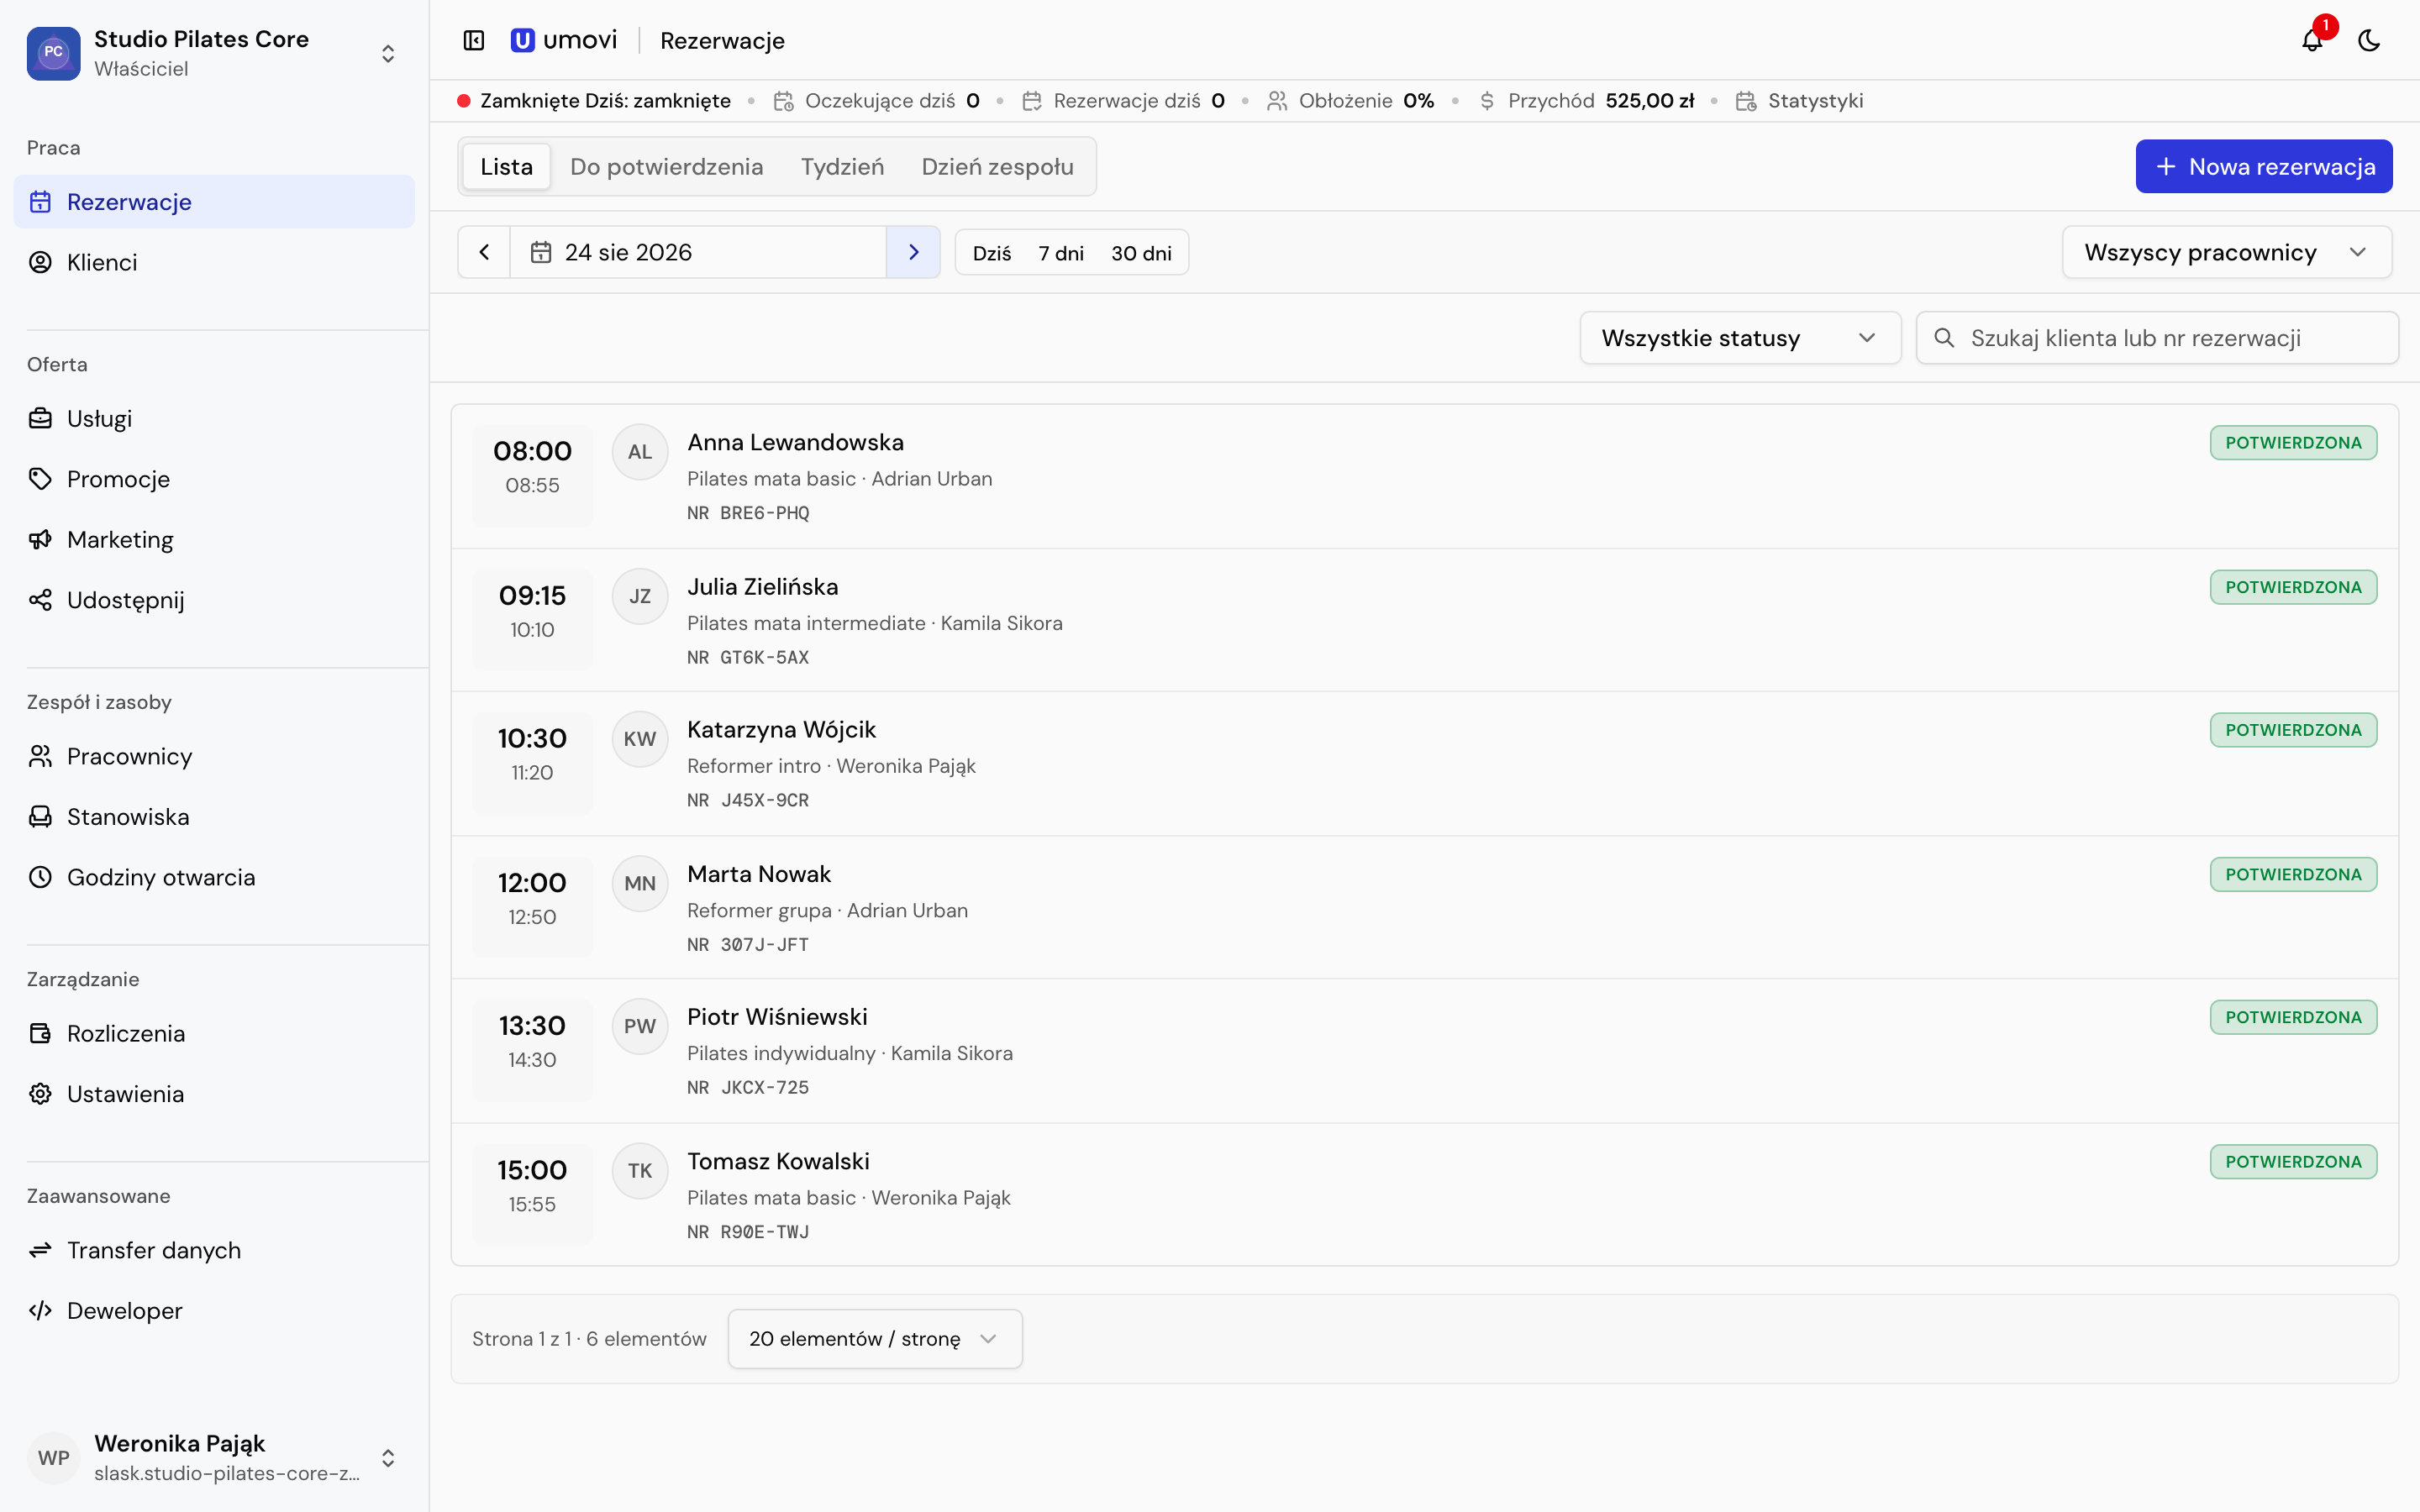
Task: Expand Studio Pilates Core switcher
Action: (214, 53)
